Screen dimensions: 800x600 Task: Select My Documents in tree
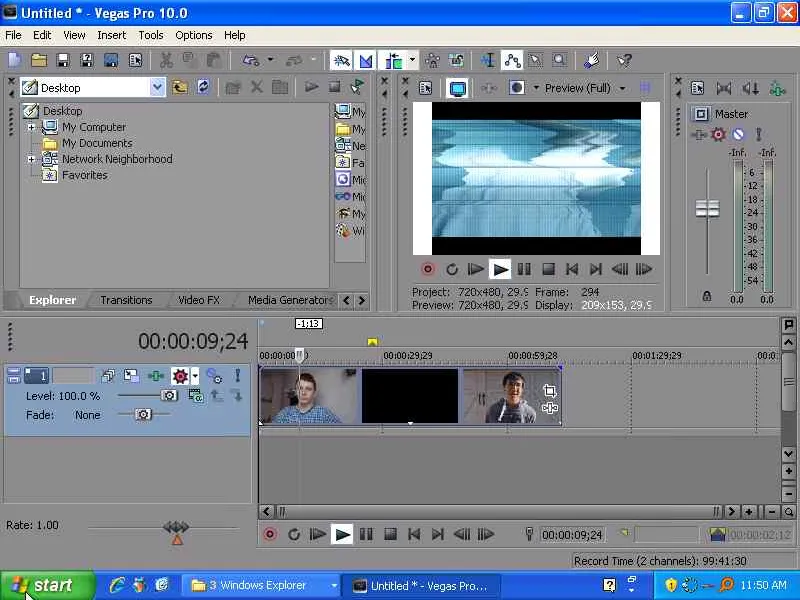(x=97, y=143)
